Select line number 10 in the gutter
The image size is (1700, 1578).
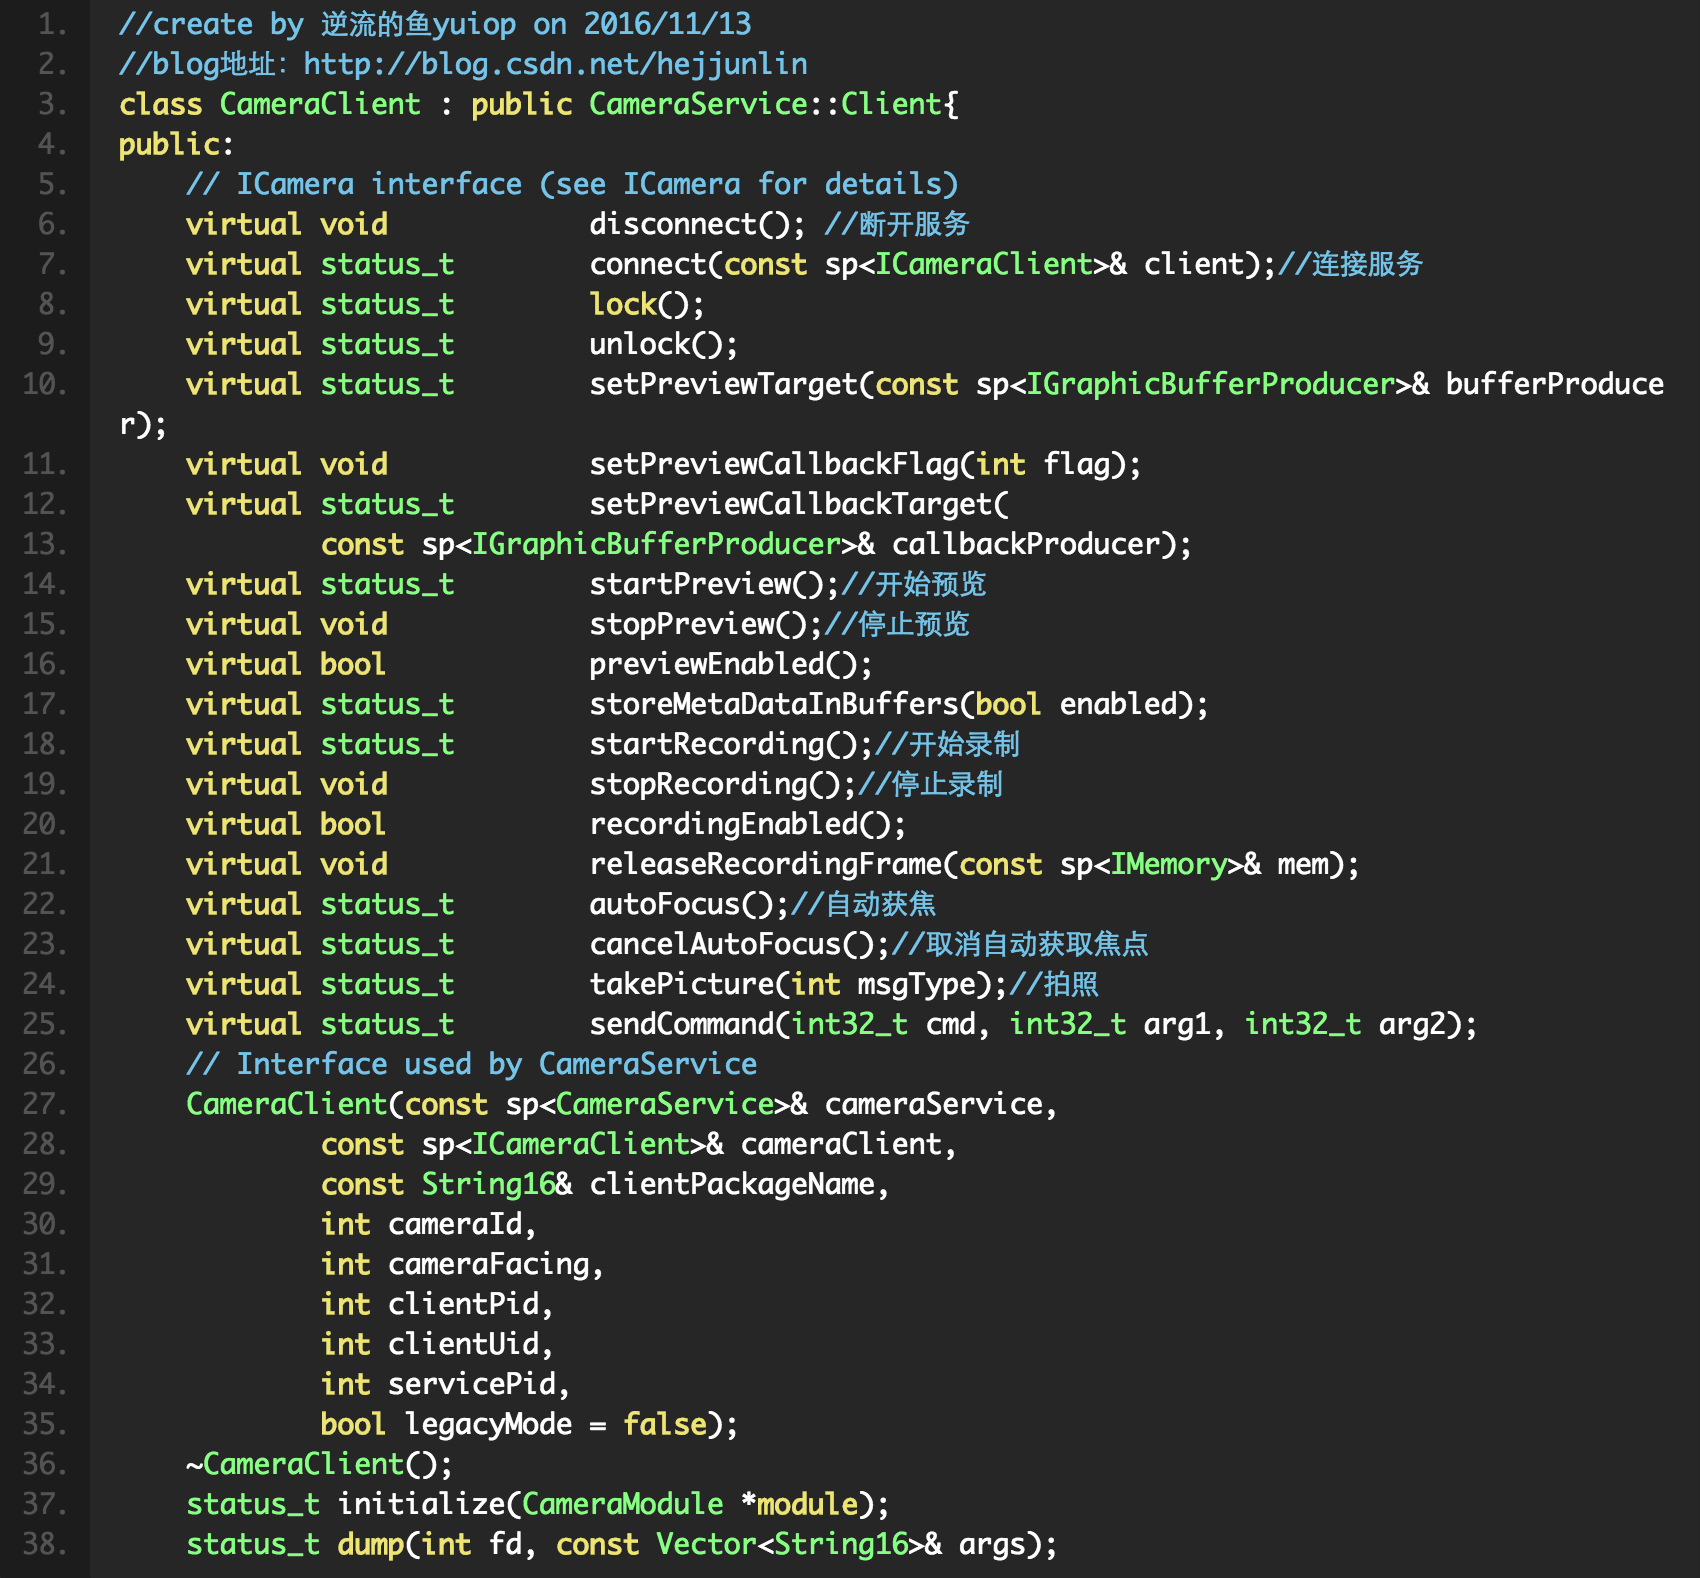click(x=45, y=384)
